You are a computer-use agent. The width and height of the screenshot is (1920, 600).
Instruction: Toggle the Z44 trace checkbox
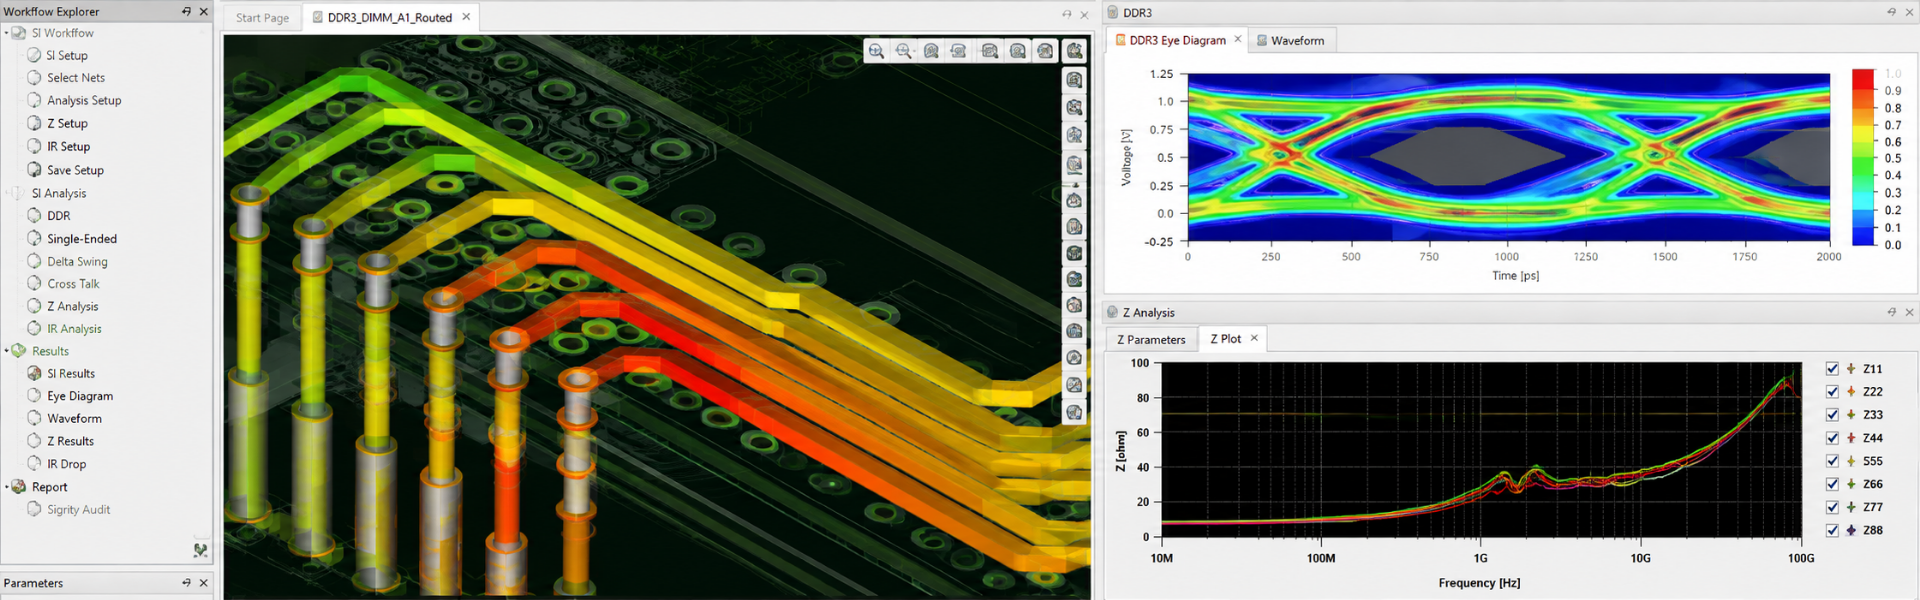tap(1832, 438)
